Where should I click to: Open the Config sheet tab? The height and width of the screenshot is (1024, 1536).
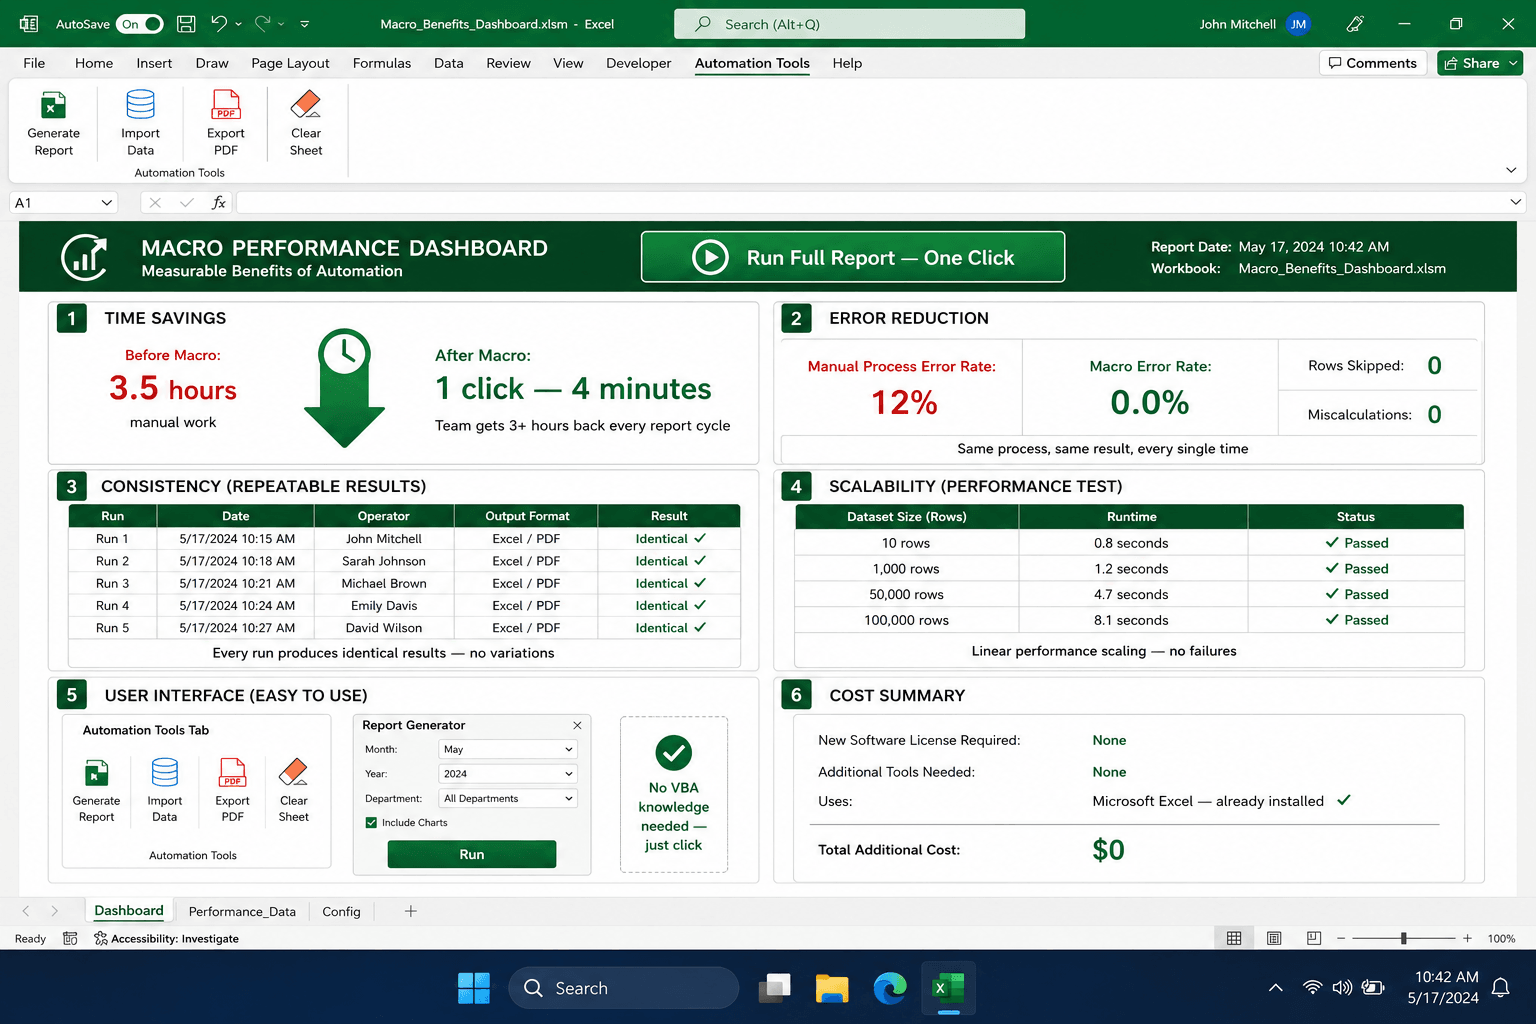(x=341, y=911)
